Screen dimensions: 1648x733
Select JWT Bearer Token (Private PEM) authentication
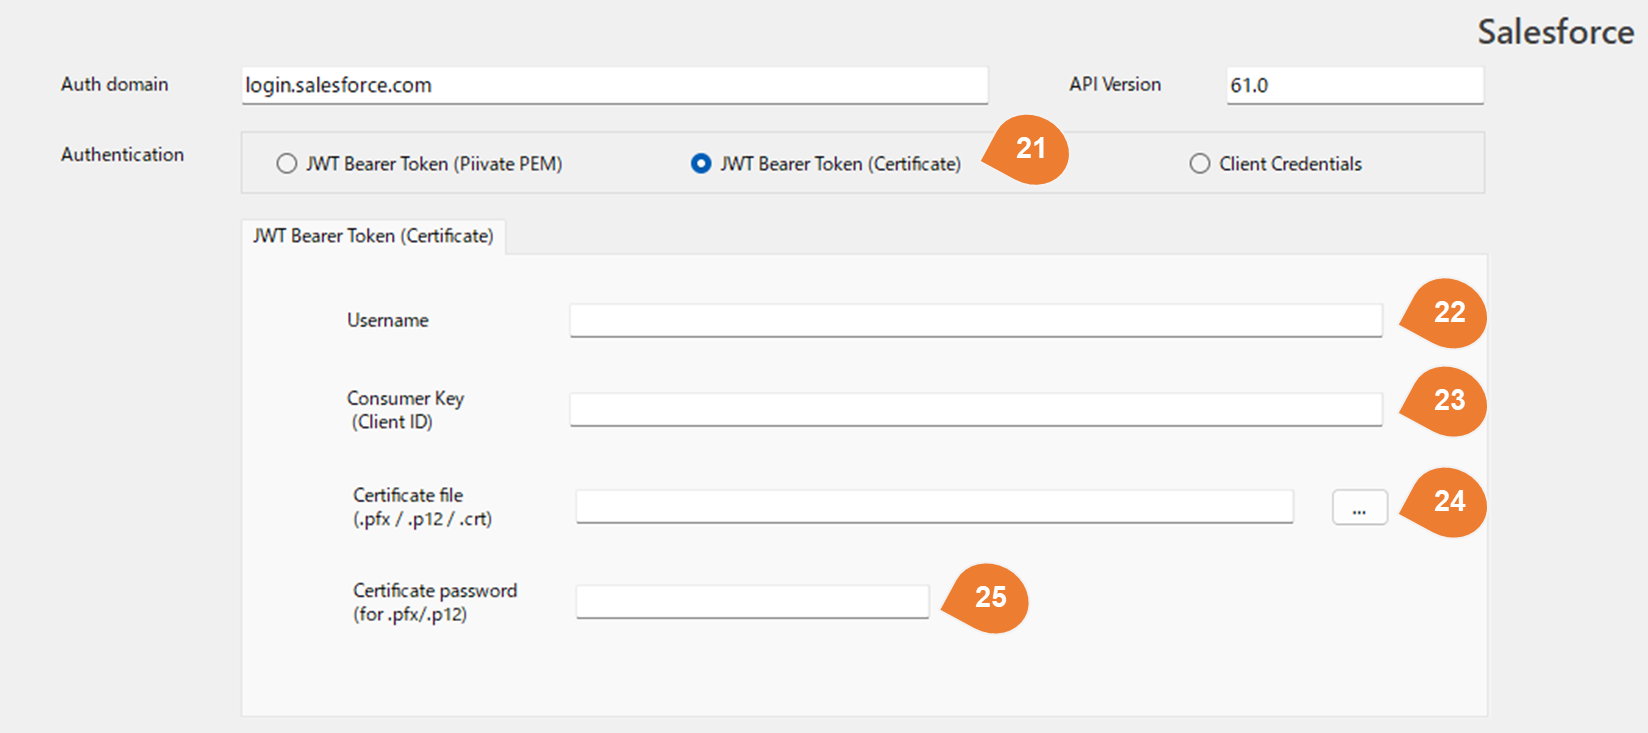point(287,164)
